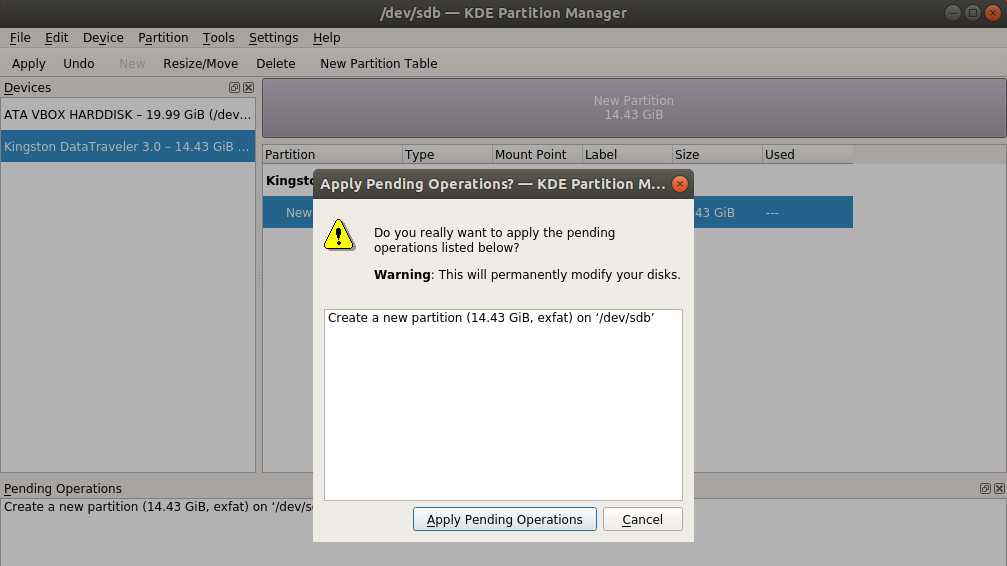The height and width of the screenshot is (566, 1007).
Task: Open the Help menu
Action: tap(326, 38)
